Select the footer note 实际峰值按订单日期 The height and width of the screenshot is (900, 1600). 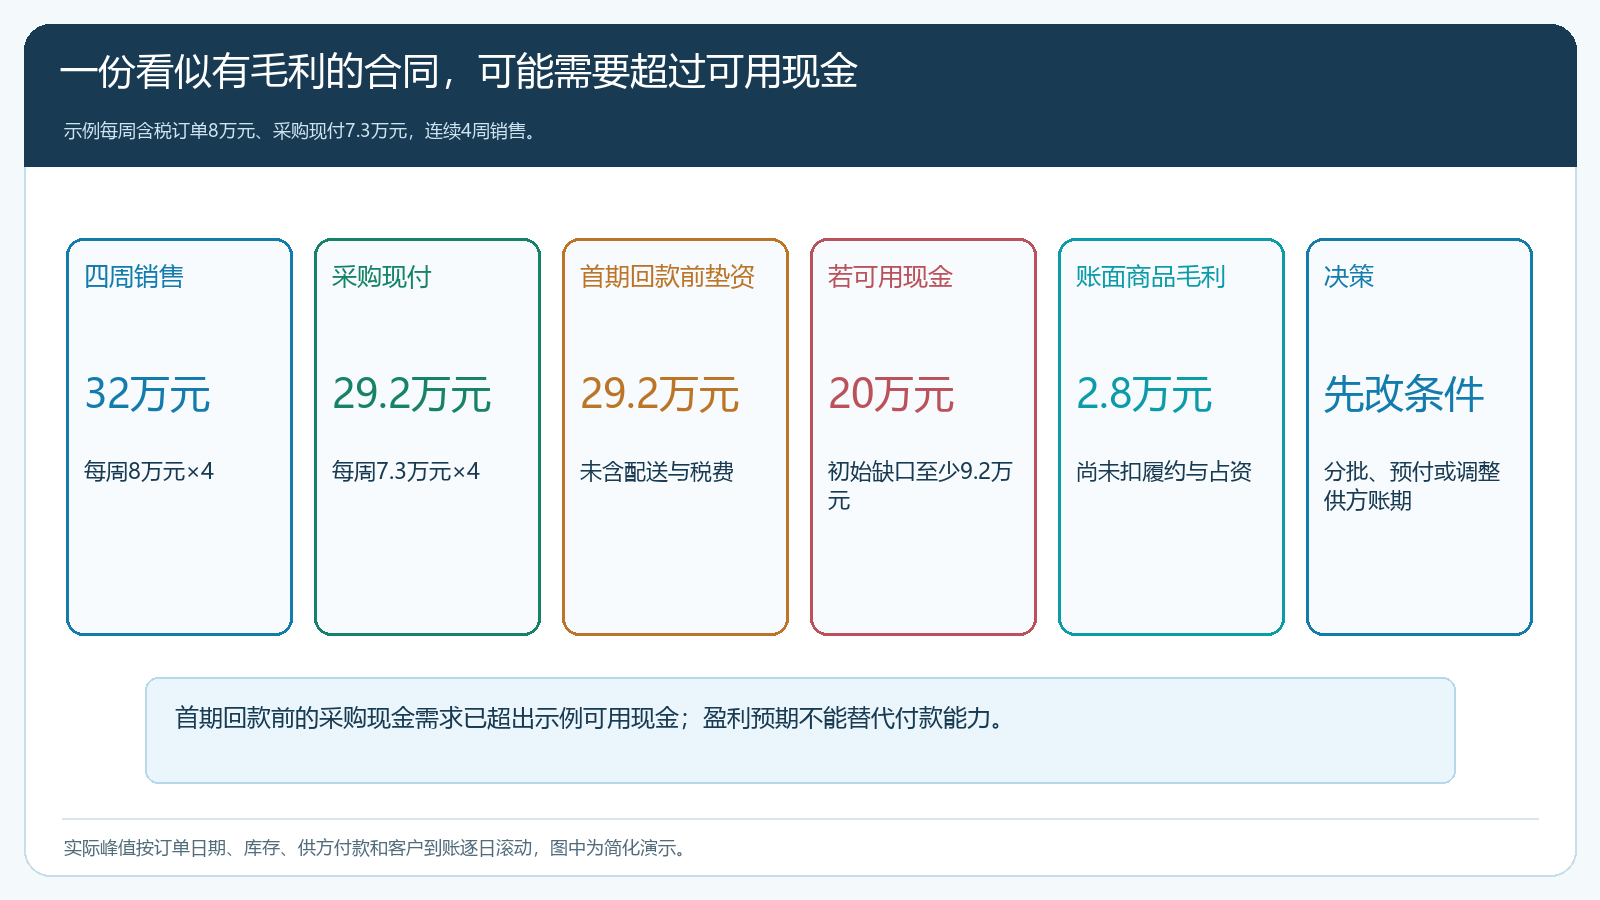(377, 848)
